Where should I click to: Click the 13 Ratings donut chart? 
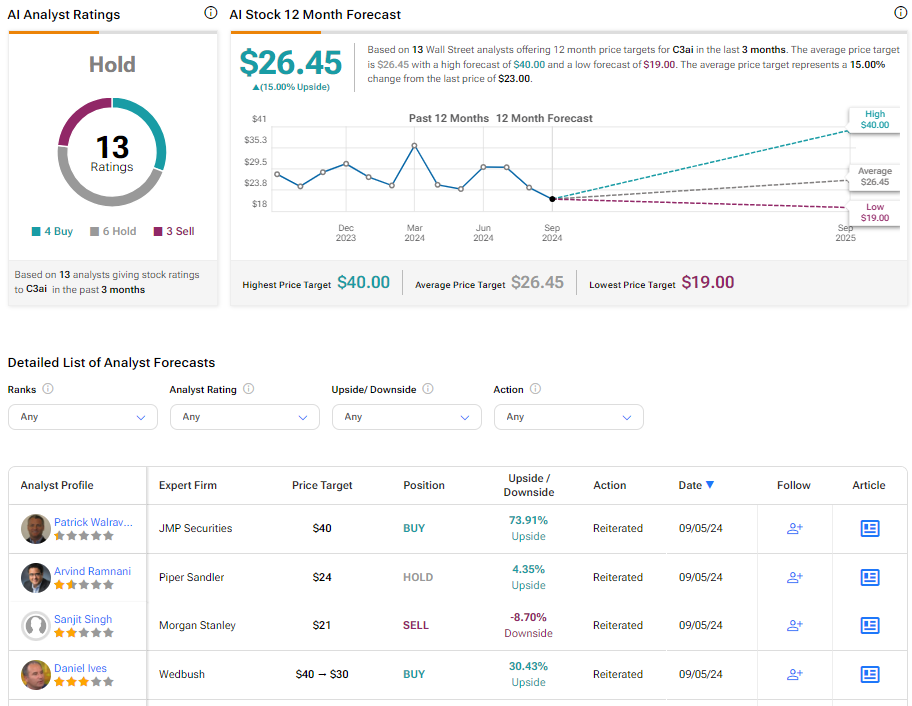point(112,152)
